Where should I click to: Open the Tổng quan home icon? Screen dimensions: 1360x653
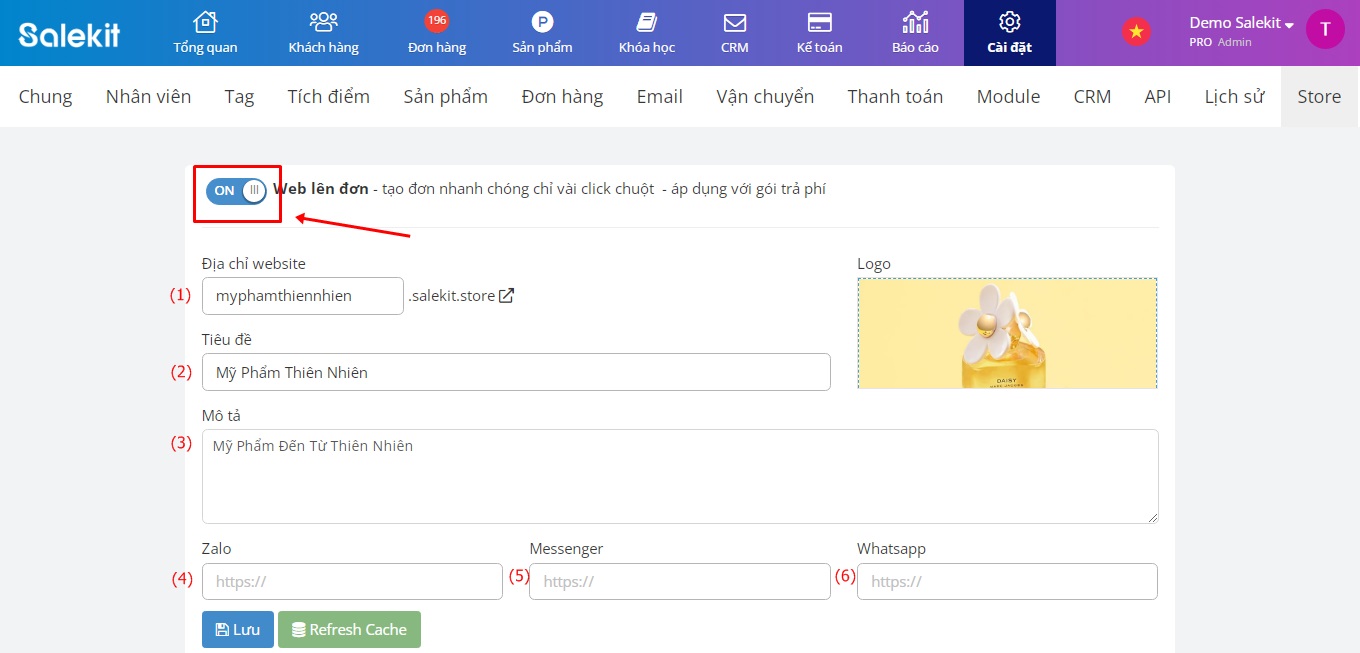pos(205,23)
